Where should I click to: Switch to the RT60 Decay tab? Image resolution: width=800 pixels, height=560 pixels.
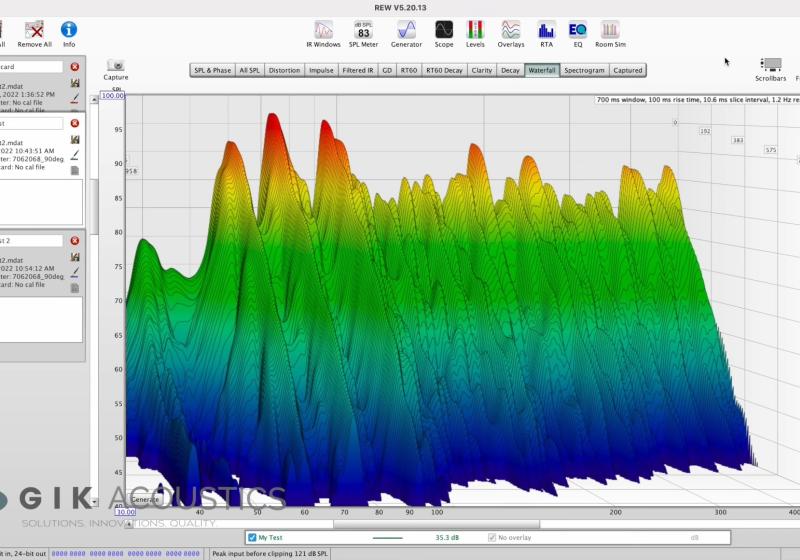(444, 70)
